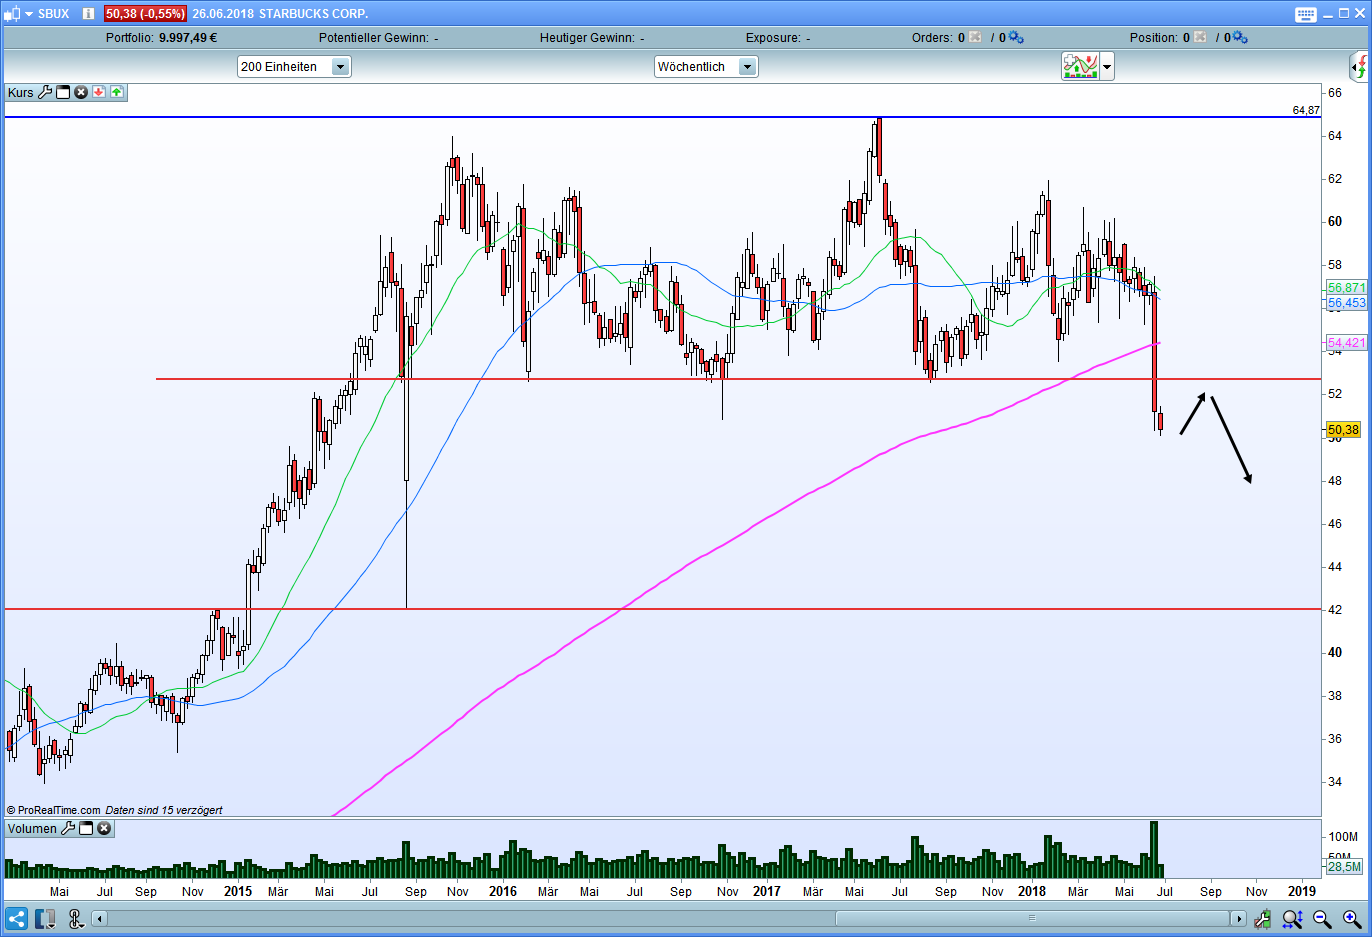Viewport: 1372px width, 937px height.
Task: Open the on-screen keyboard icon in title bar
Action: 1305,14
